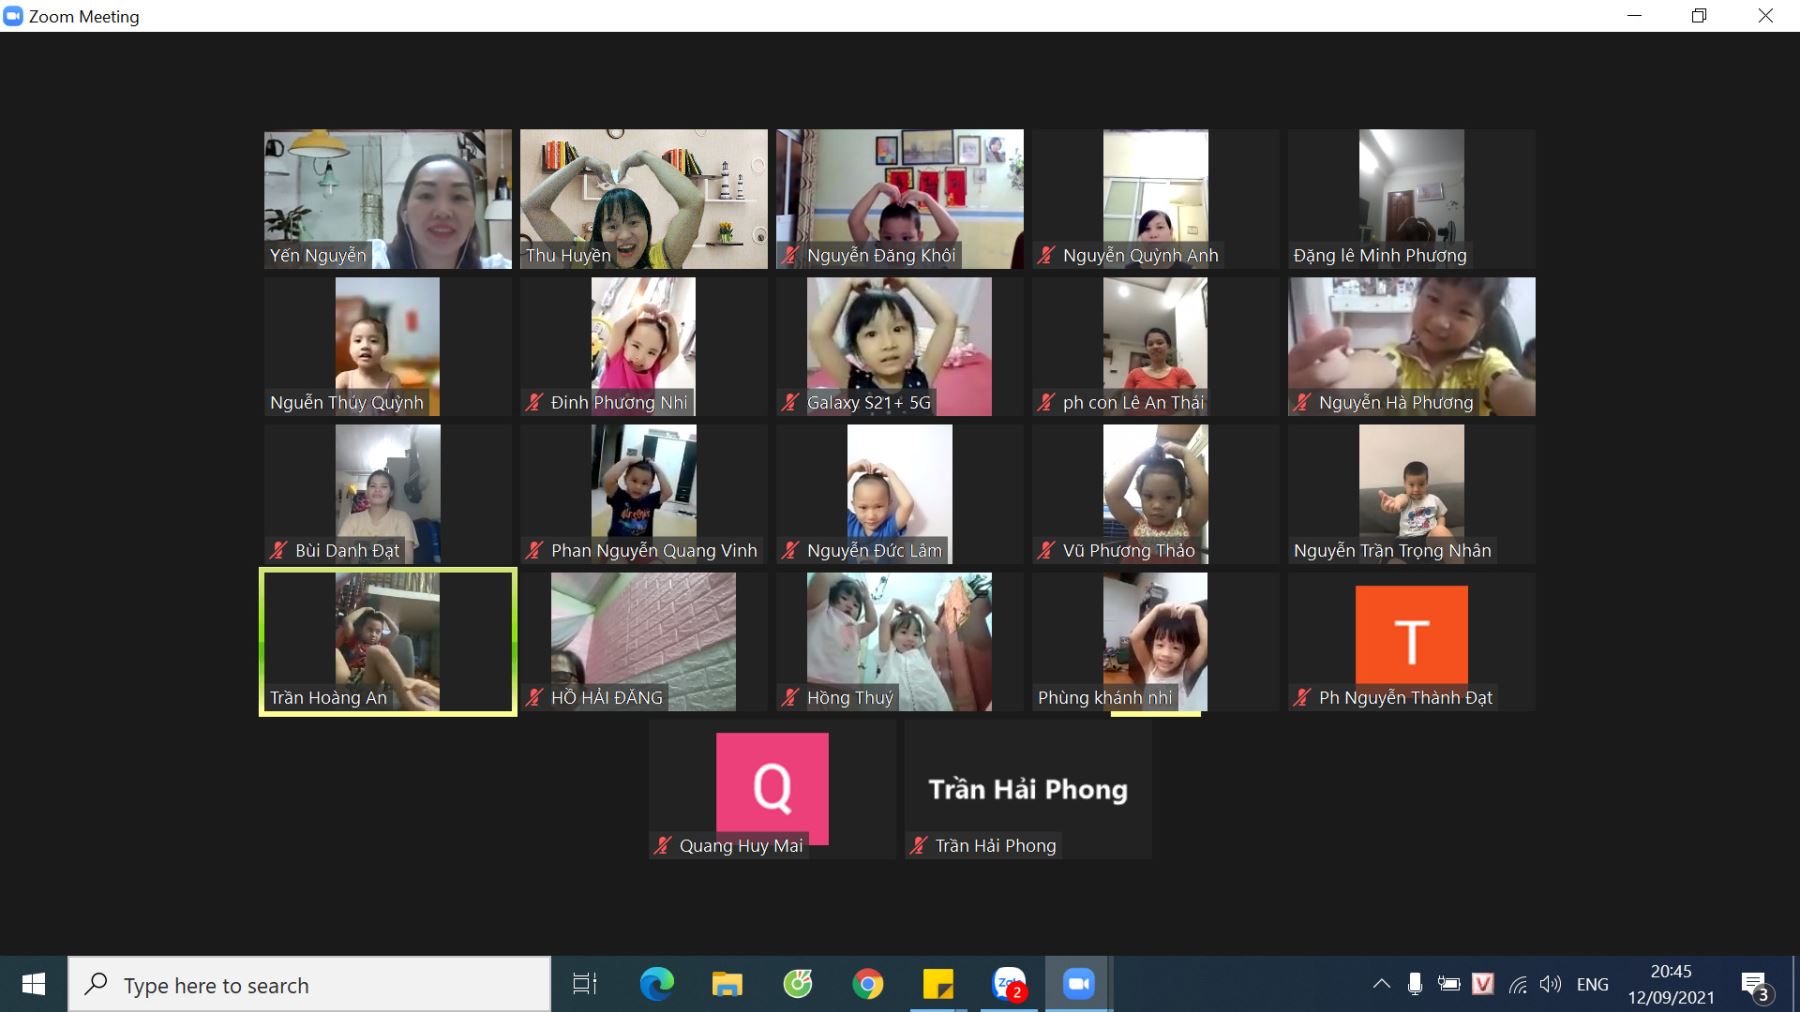Open File Explorer from the taskbar
The height and width of the screenshot is (1012, 1800).
click(x=727, y=985)
